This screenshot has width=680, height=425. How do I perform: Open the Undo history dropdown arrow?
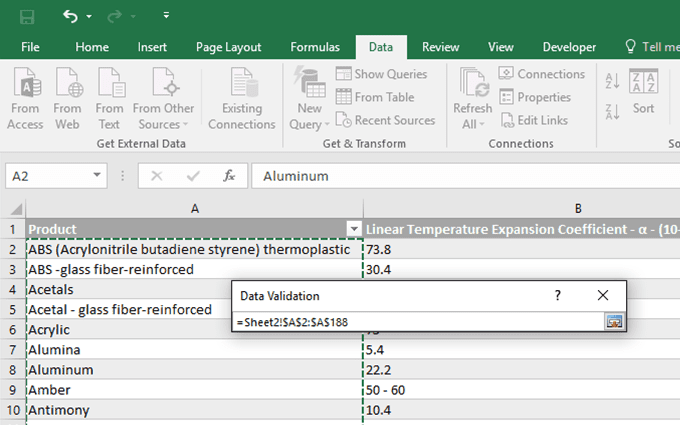89,16
